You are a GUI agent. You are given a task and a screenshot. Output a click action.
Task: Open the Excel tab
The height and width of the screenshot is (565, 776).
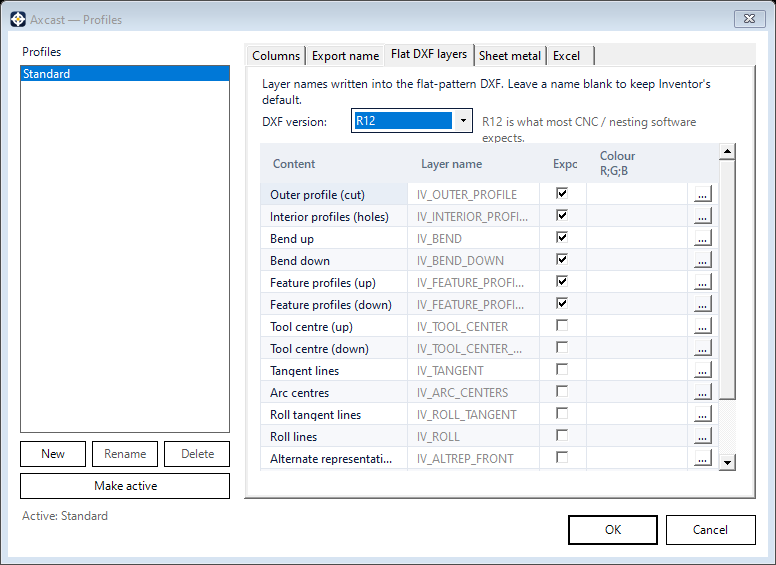pos(570,56)
